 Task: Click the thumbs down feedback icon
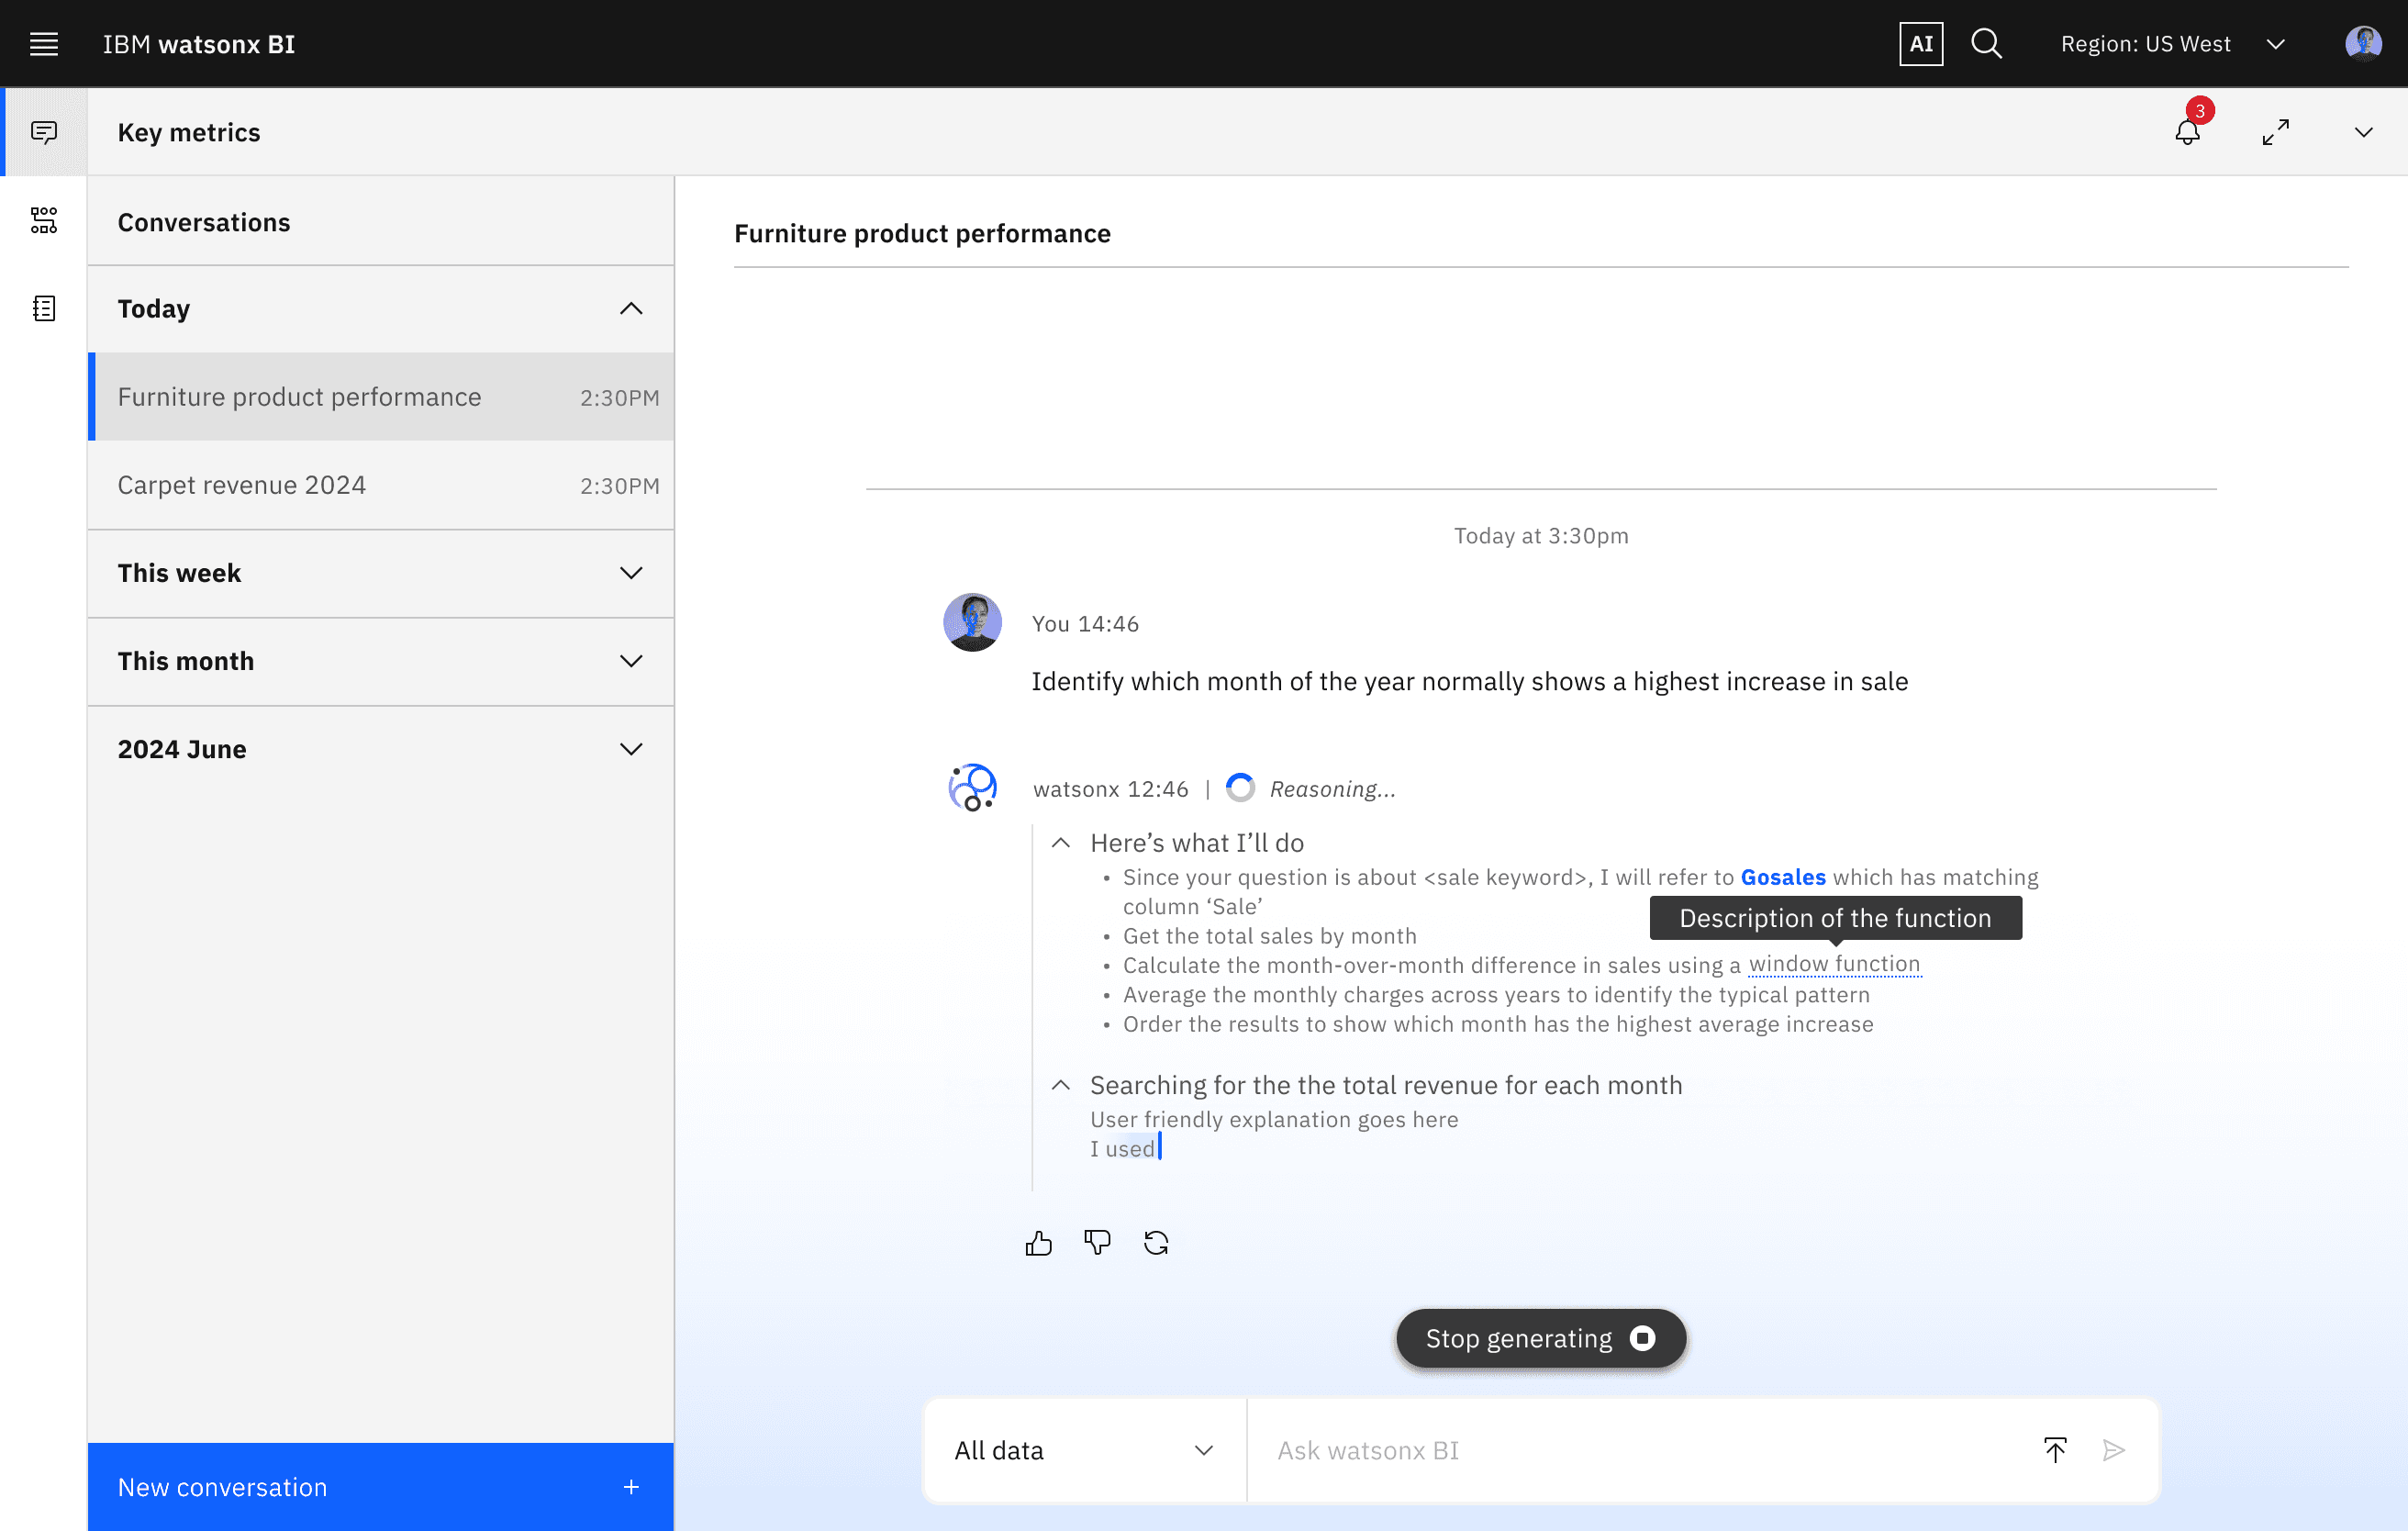1097,1242
